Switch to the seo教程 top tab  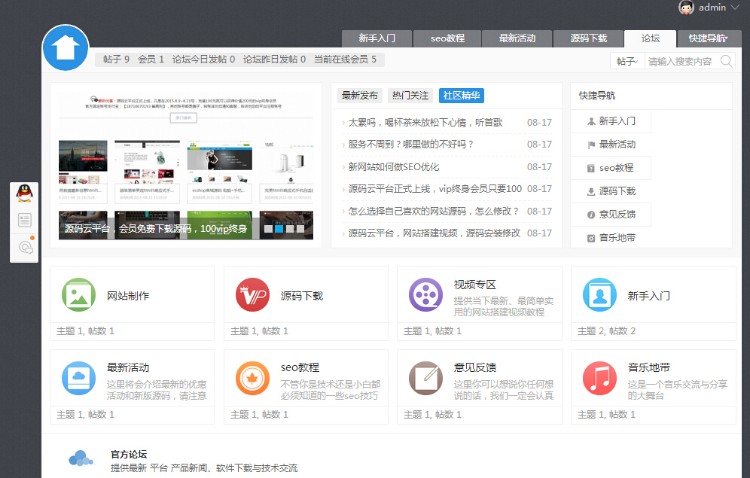click(x=447, y=38)
